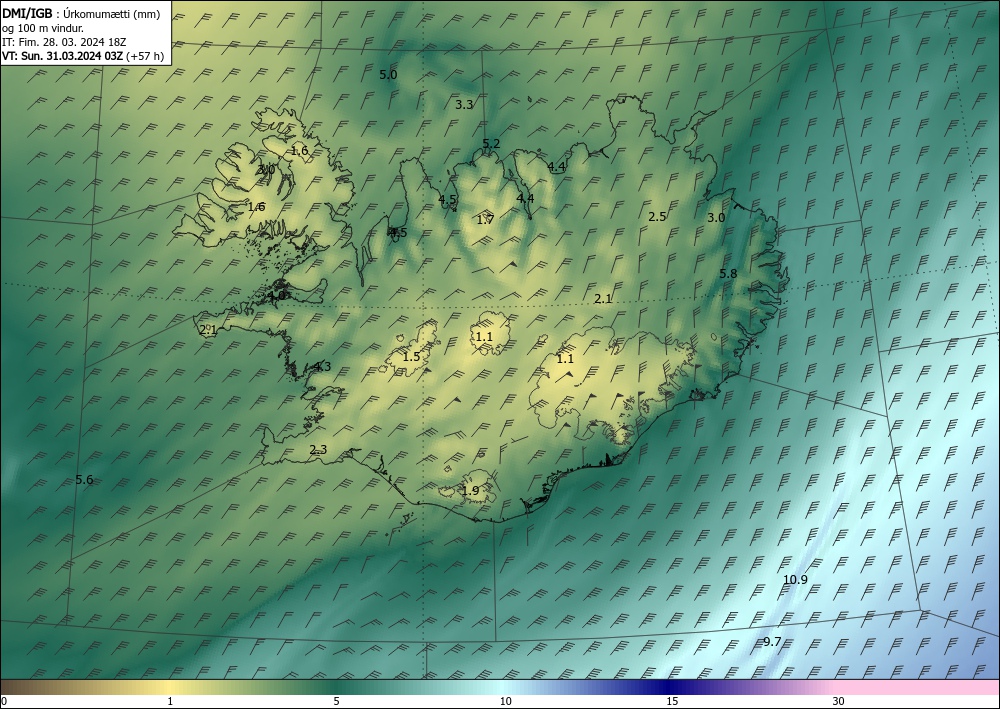
Task: Click the 1.7 value label
Action: 485,220
